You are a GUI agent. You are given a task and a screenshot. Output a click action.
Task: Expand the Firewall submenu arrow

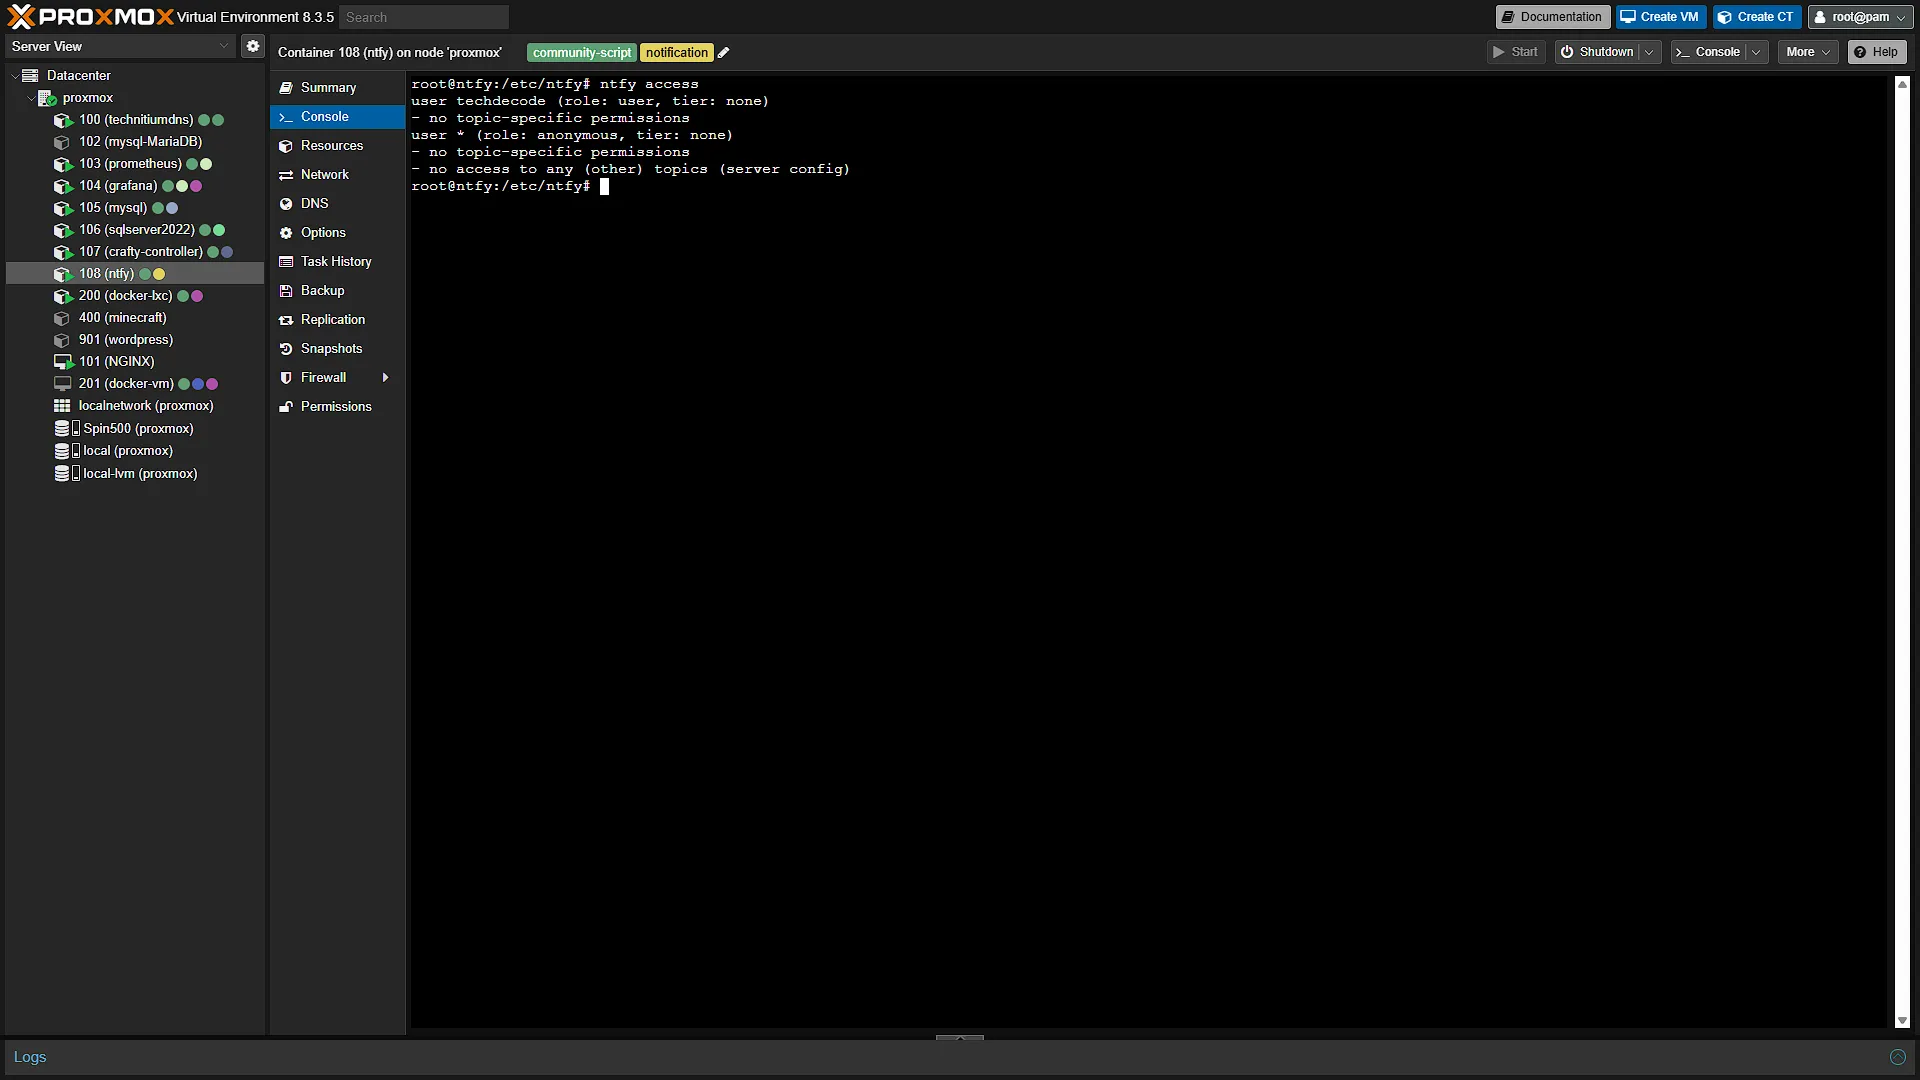coord(385,378)
